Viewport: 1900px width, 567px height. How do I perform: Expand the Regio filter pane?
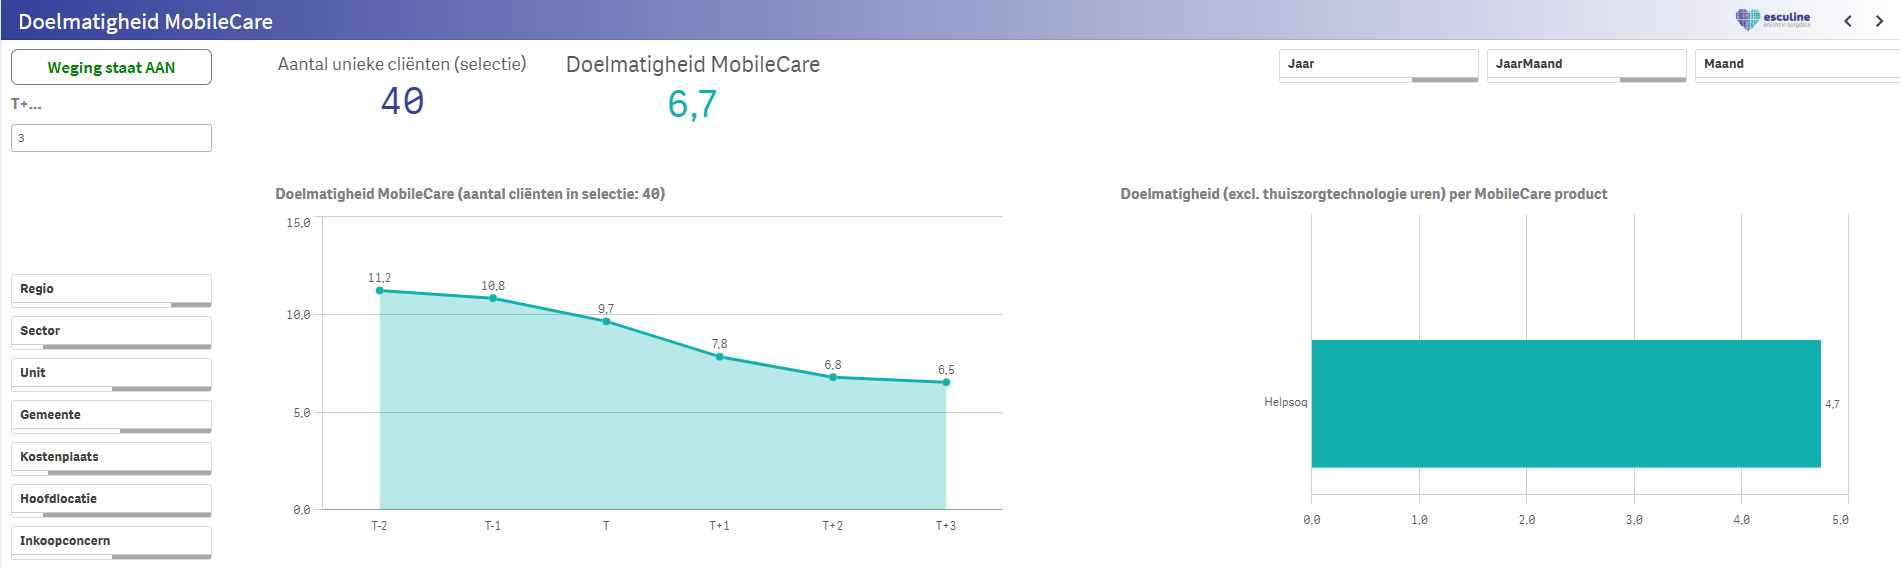click(111, 289)
